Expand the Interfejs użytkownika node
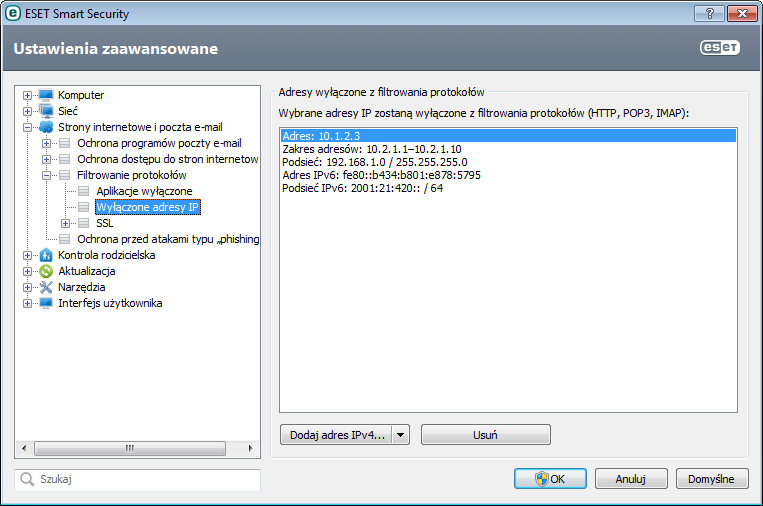This screenshot has width=763, height=506. (27, 303)
